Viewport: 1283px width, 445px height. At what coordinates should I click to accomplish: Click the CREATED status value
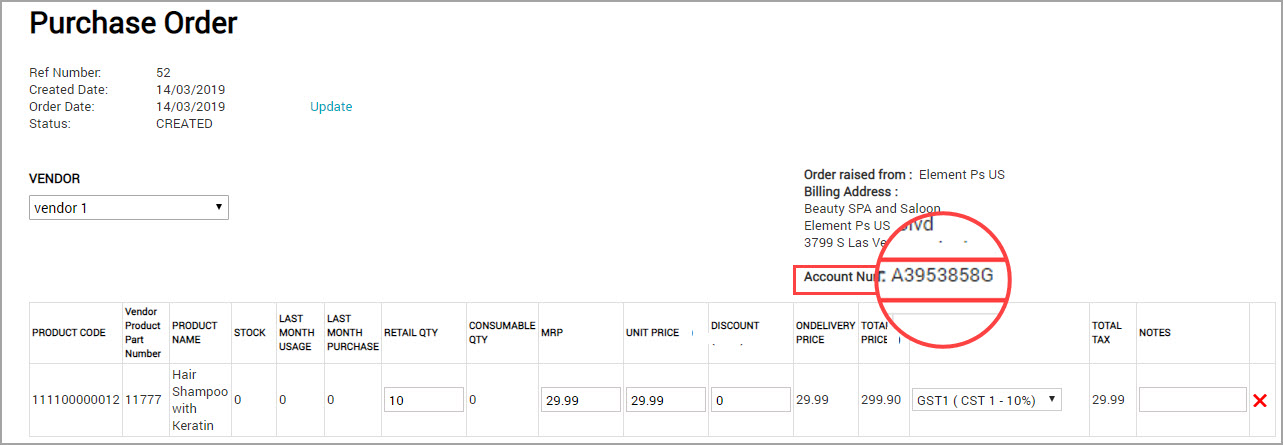[x=184, y=124]
